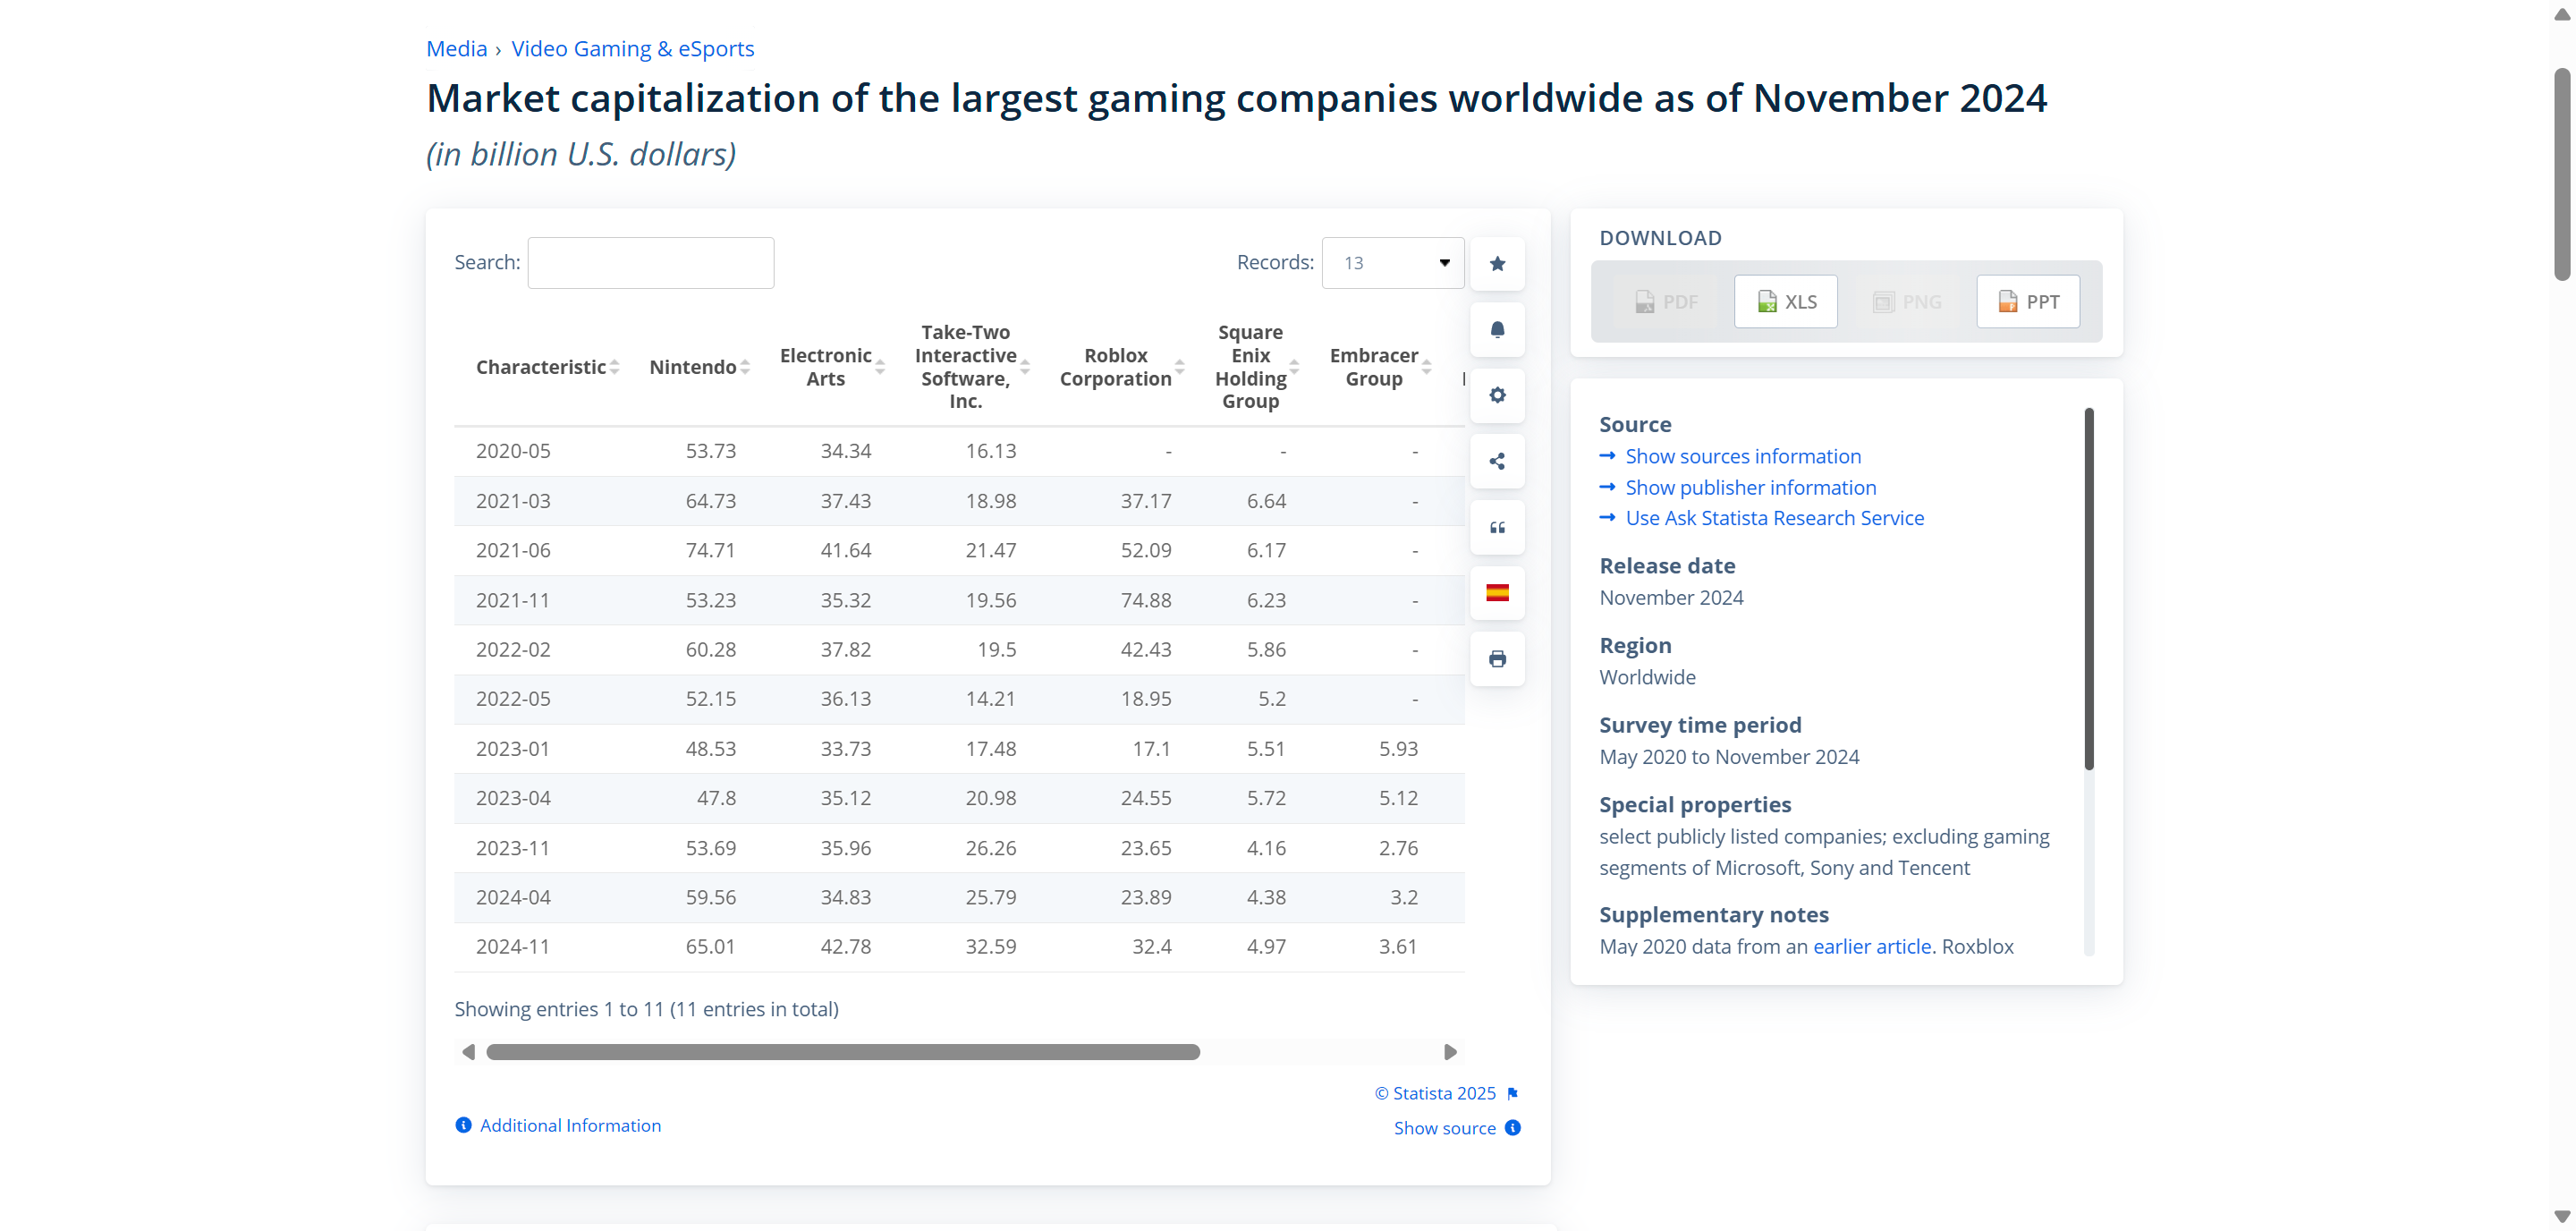Open the earlier article link

pos(1872,947)
